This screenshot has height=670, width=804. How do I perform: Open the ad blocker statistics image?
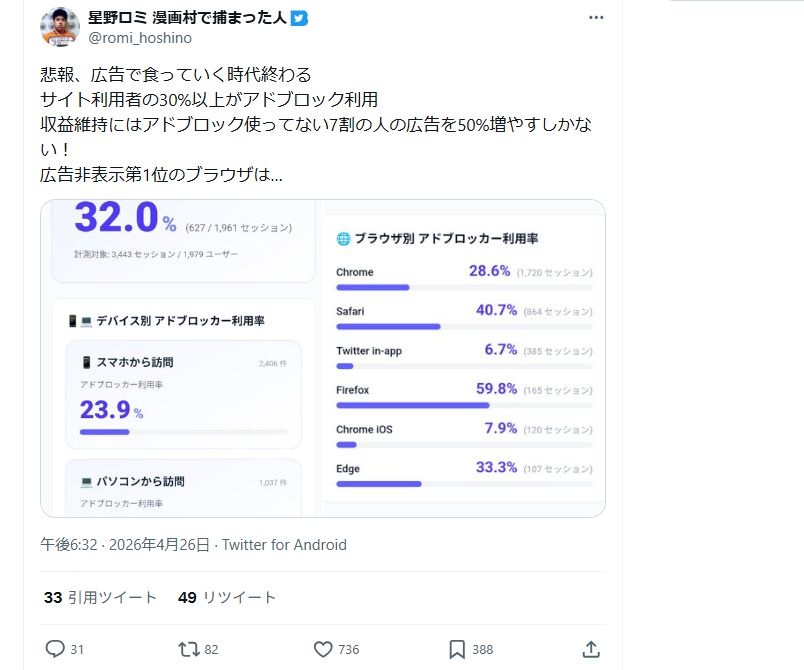pyautogui.click(x=322, y=358)
